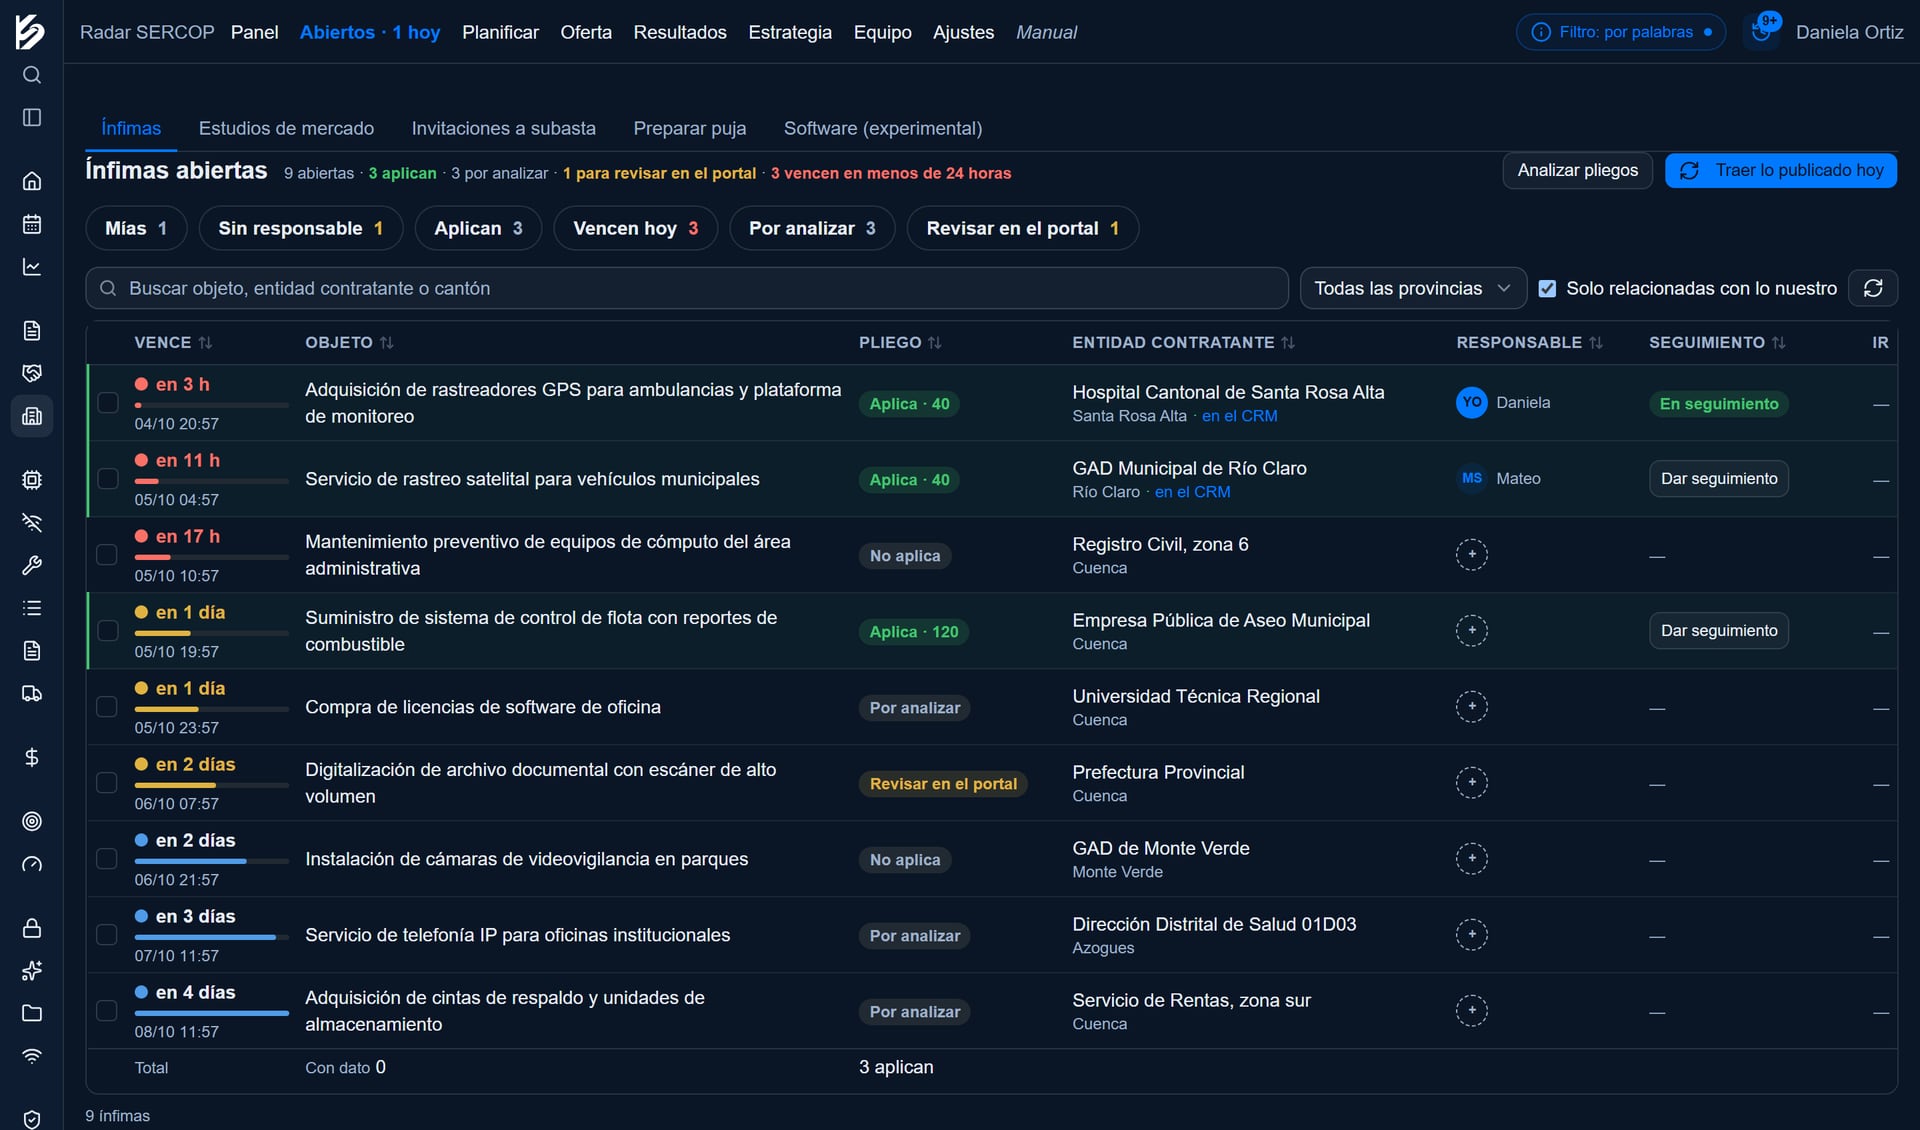Open the CPU chip icon in the sidebar
This screenshot has width=1920, height=1130.
[32, 480]
